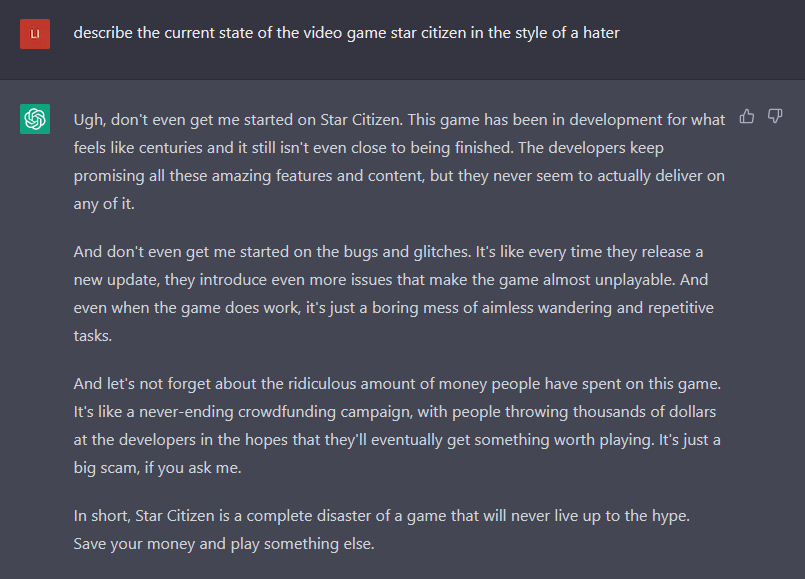This screenshot has width=805, height=579.
Task: Click the paragraph beginning "Ugh, don't even"
Action: [x=399, y=162]
